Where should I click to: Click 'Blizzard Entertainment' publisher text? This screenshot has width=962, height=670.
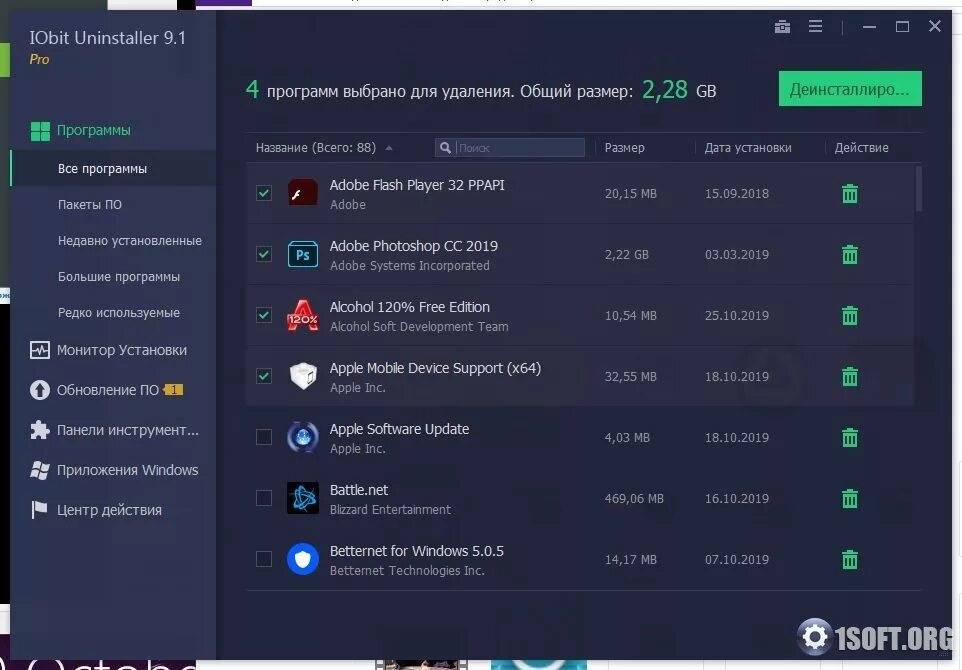[x=390, y=510]
